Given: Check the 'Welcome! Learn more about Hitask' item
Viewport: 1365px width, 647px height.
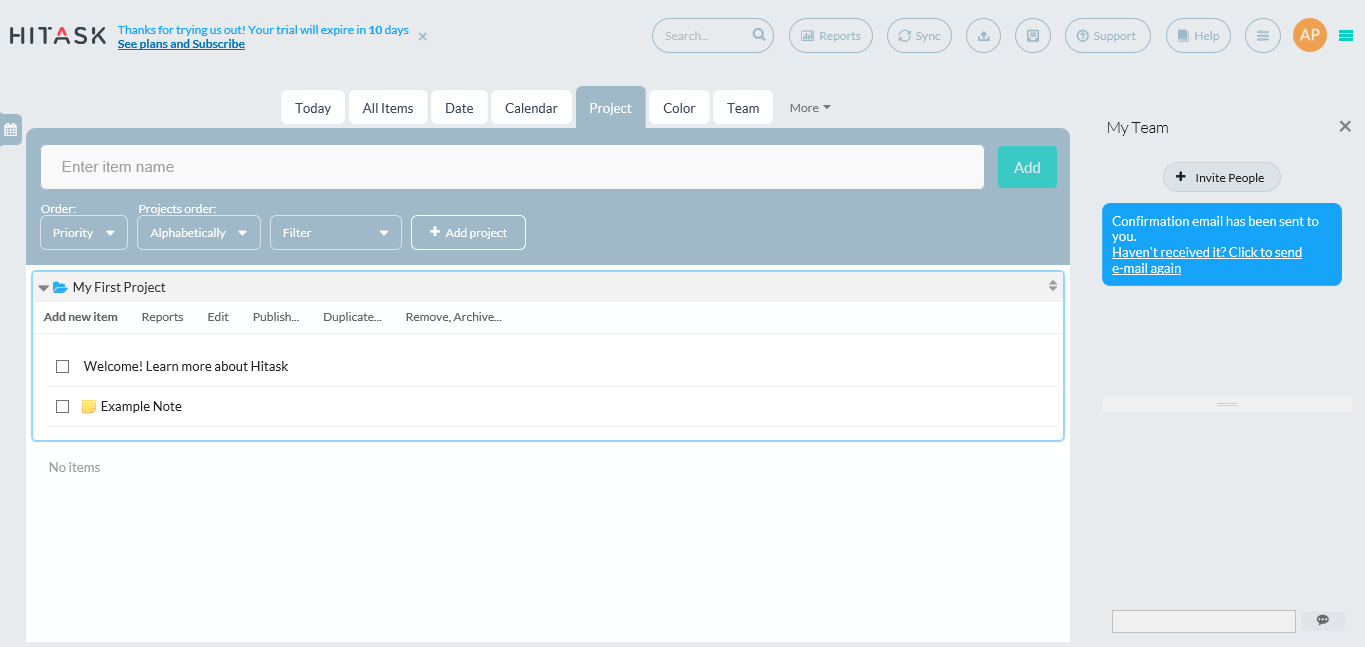Looking at the screenshot, I should 62,367.
